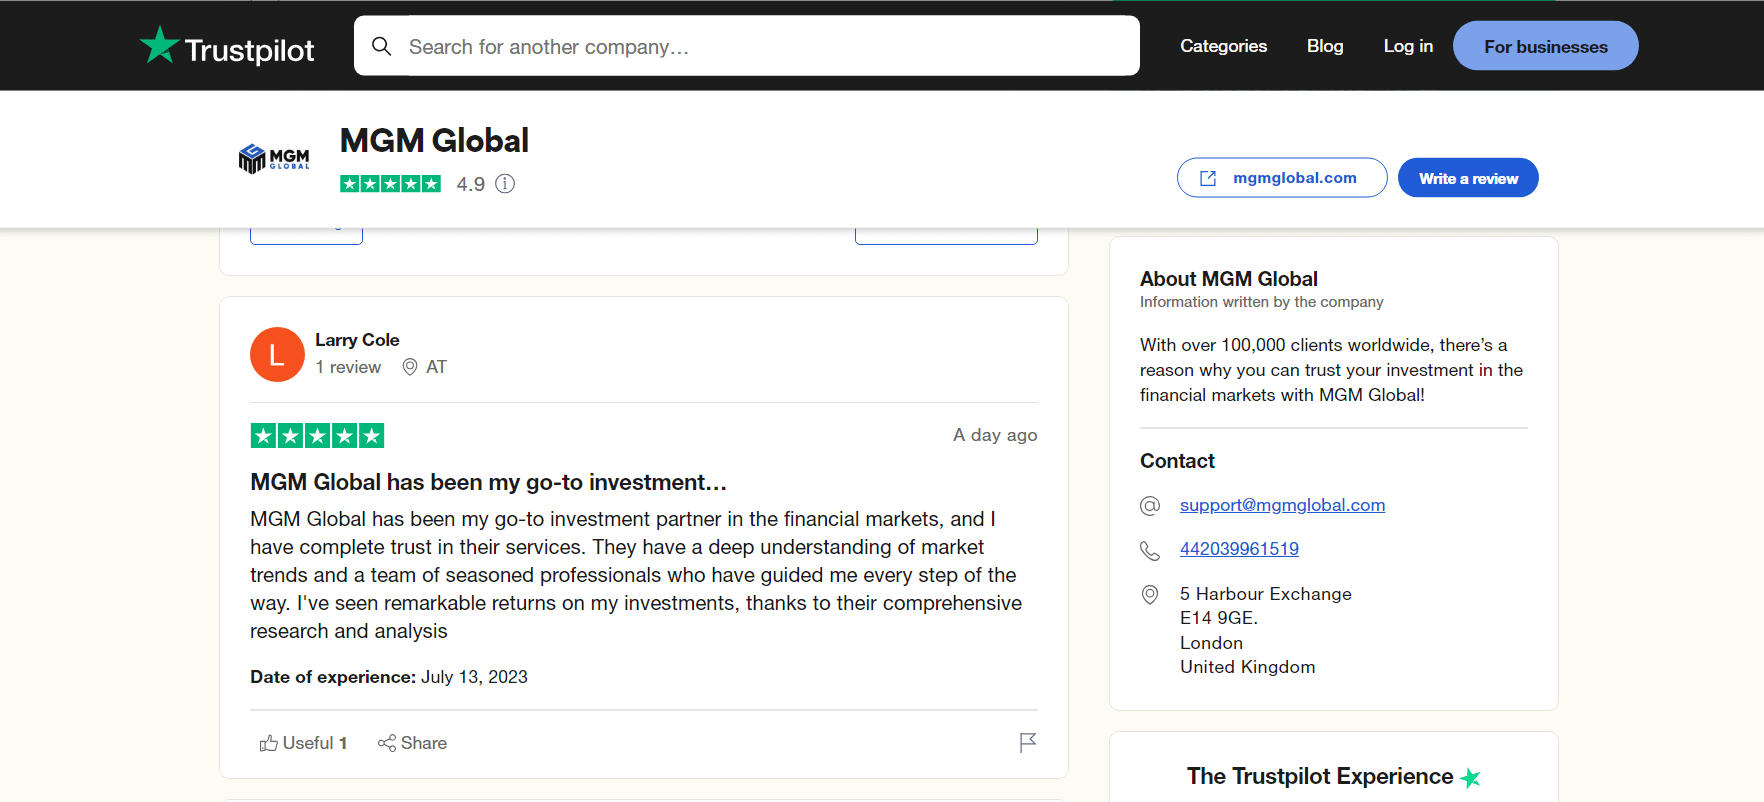Select Log in
This screenshot has width=1764, height=802.
click(x=1408, y=46)
